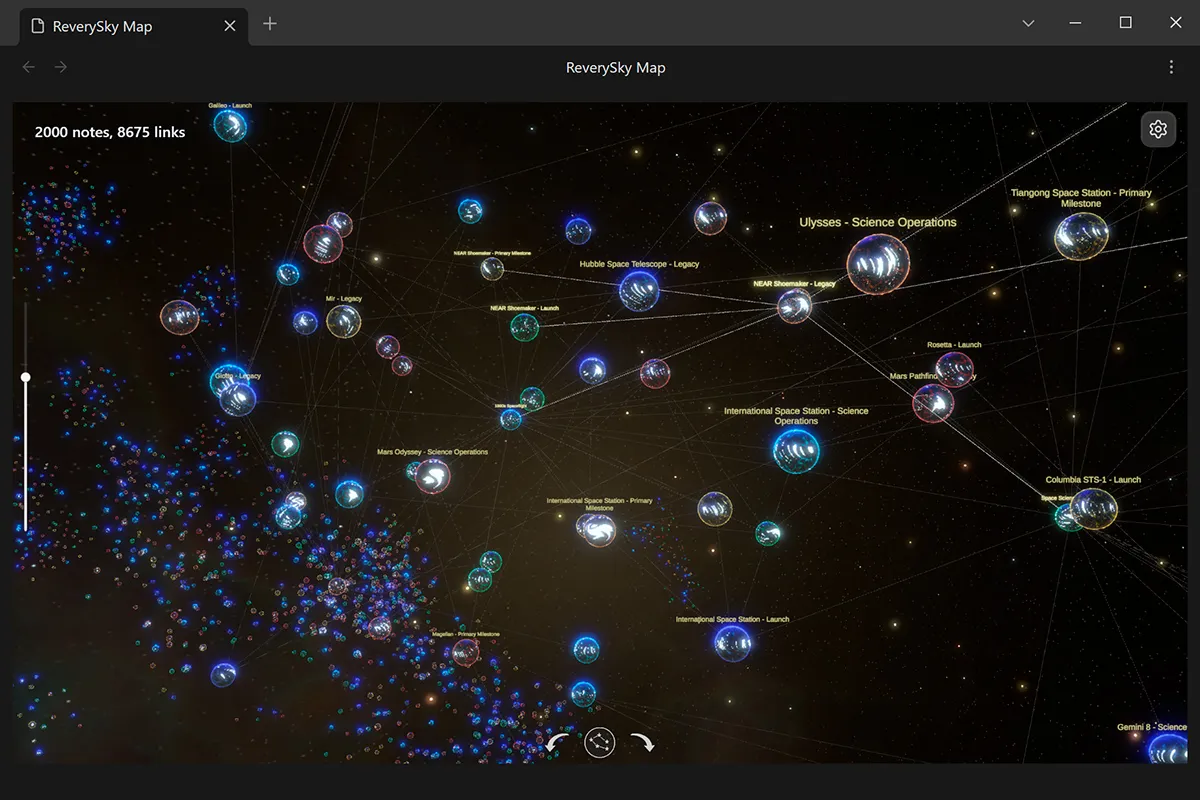1200x800 pixels.
Task: Click the Gemini 8 - Science node
Action: (x=1166, y=748)
